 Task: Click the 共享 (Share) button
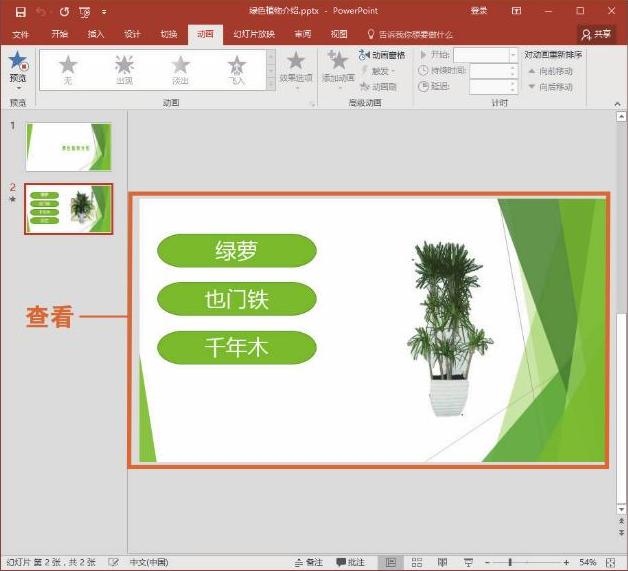(x=596, y=34)
